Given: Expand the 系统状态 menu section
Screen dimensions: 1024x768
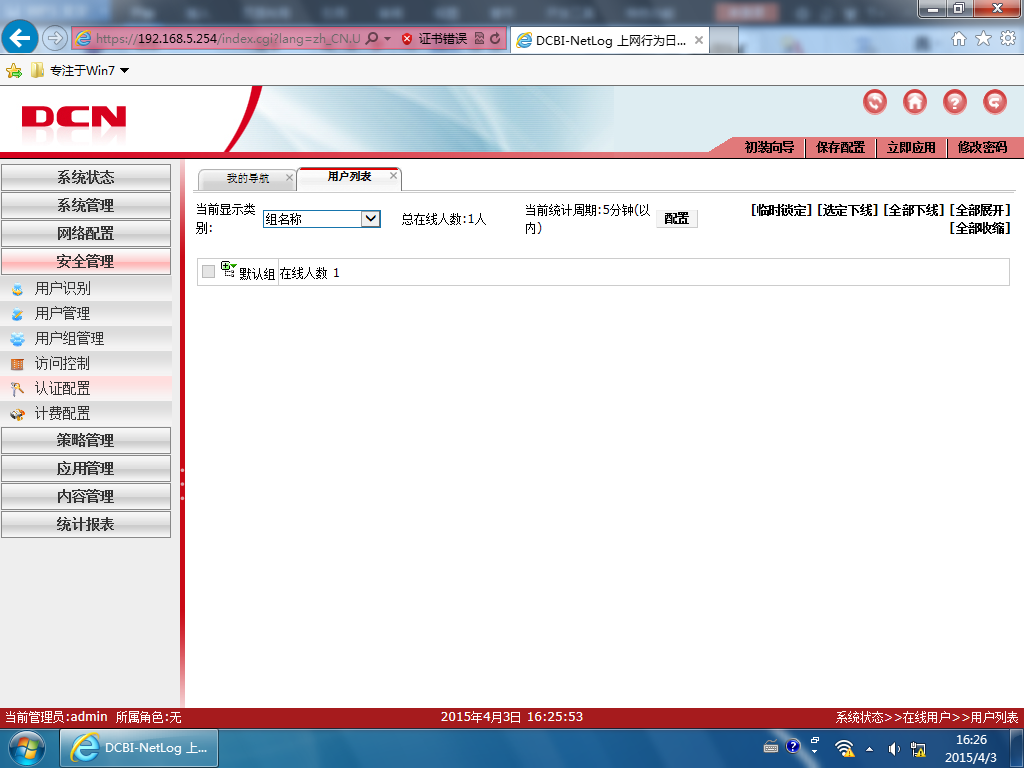Looking at the screenshot, I should tap(86, 178).
